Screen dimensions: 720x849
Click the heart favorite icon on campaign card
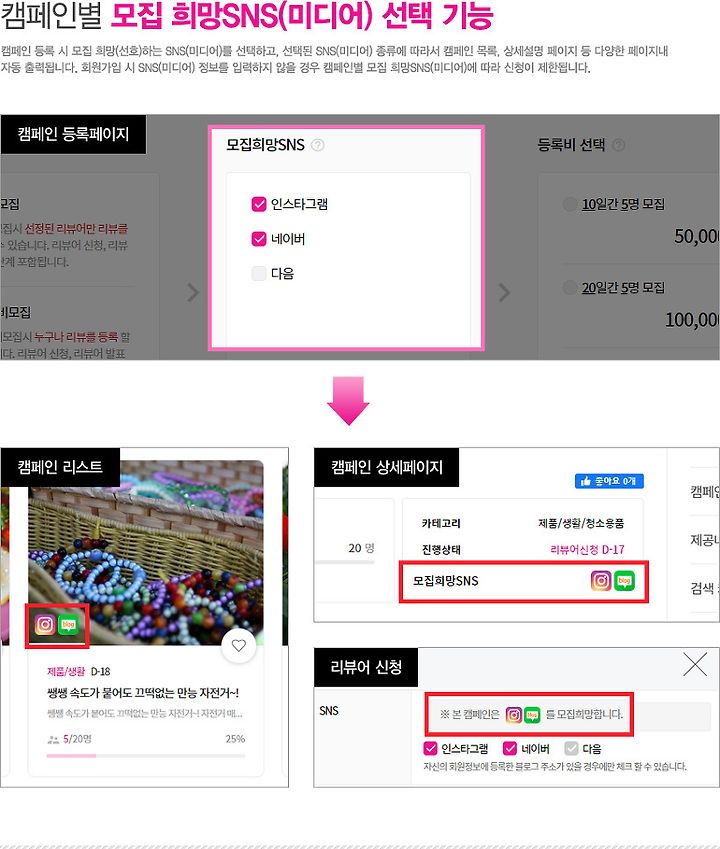239,645
